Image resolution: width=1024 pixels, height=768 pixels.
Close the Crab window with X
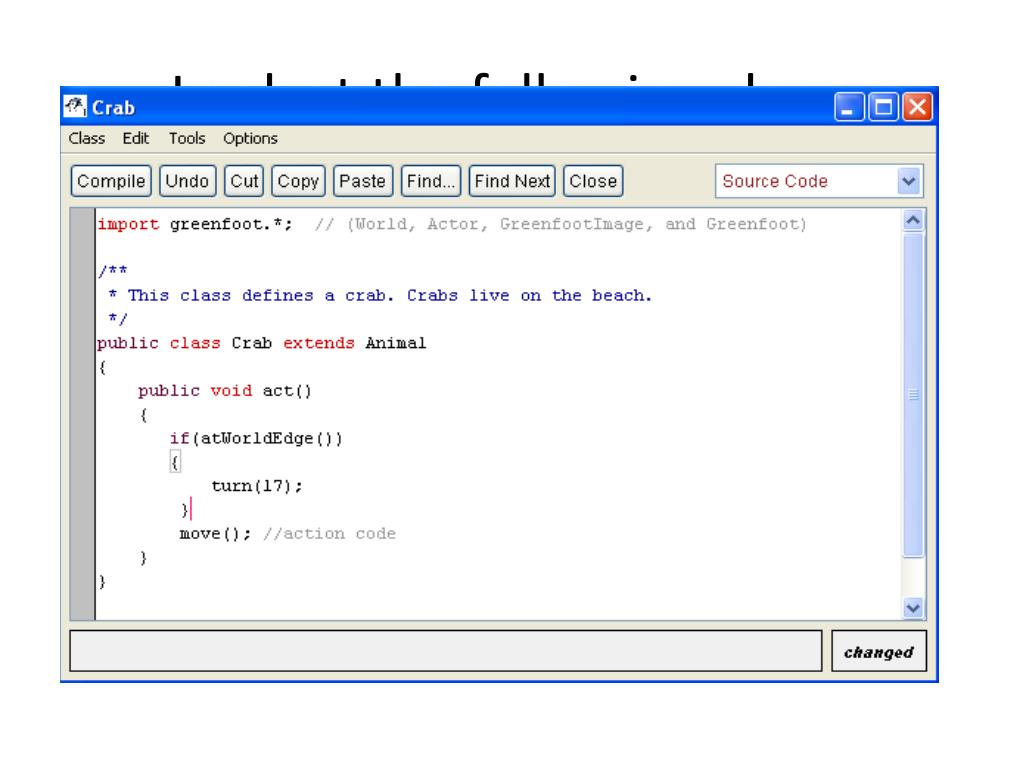917,106
